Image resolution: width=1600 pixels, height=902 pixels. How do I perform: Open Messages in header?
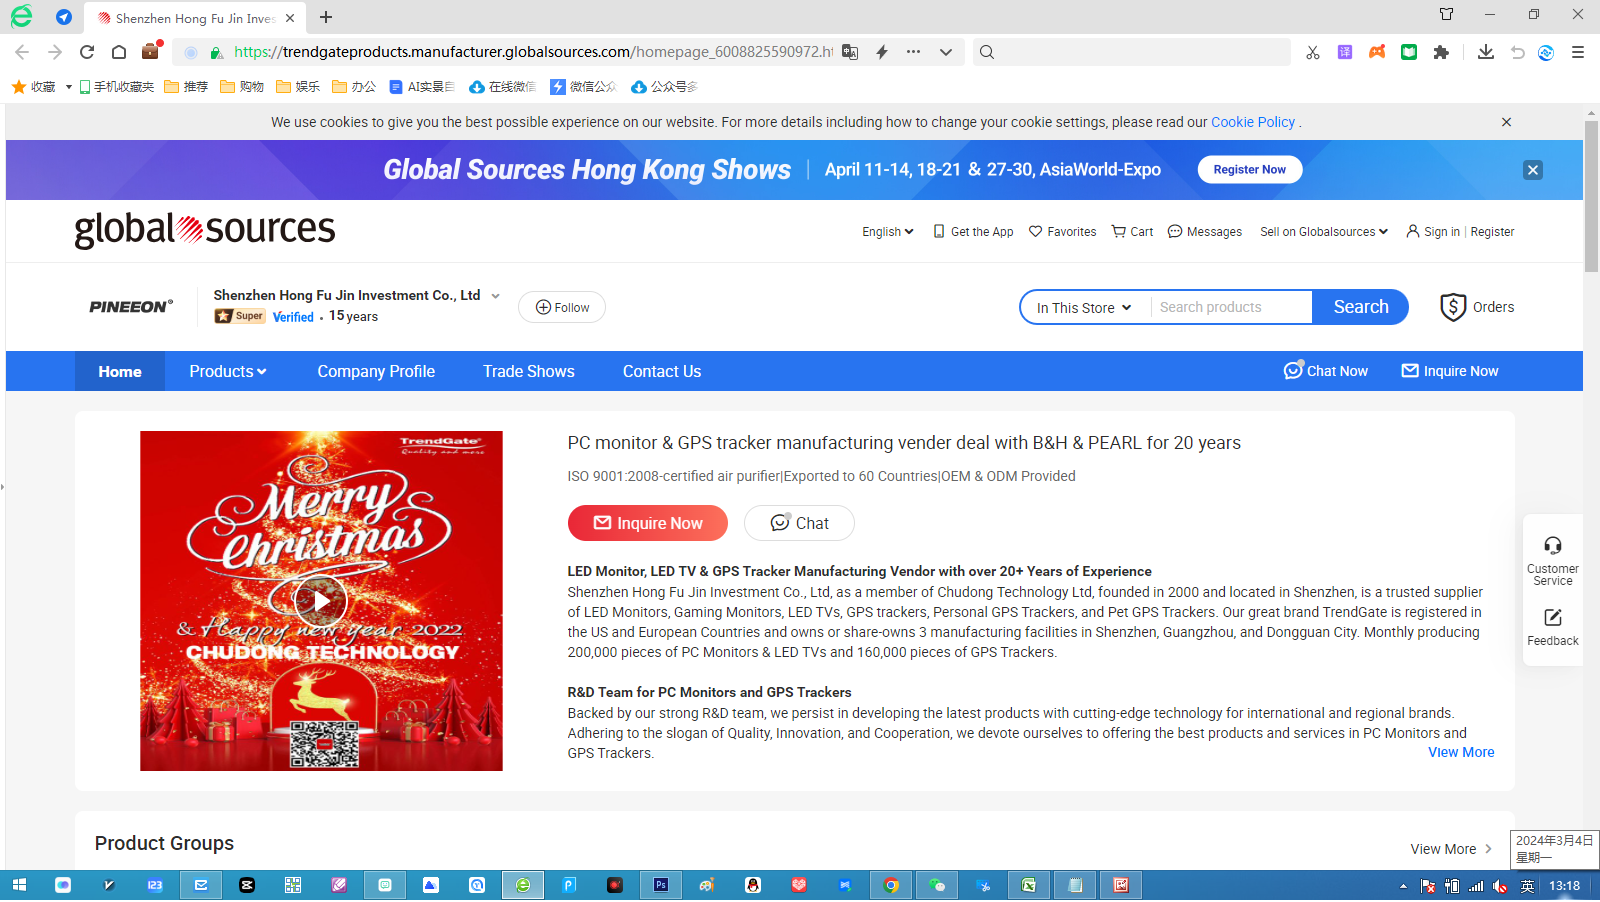pos(1205,231)
